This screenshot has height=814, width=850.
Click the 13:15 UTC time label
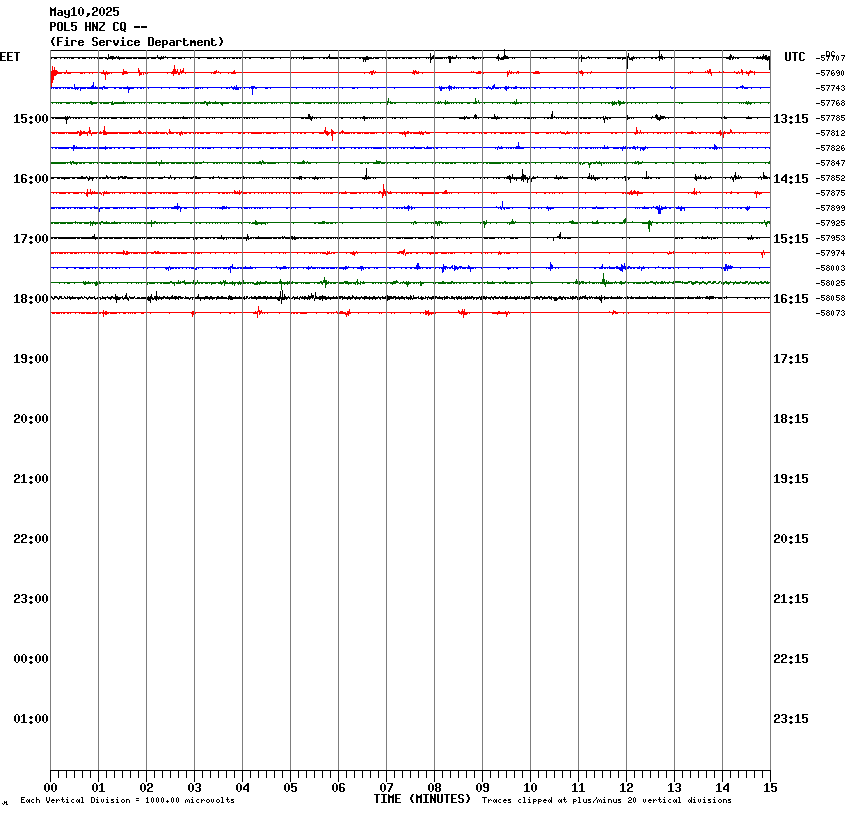(x=790, y=119)
